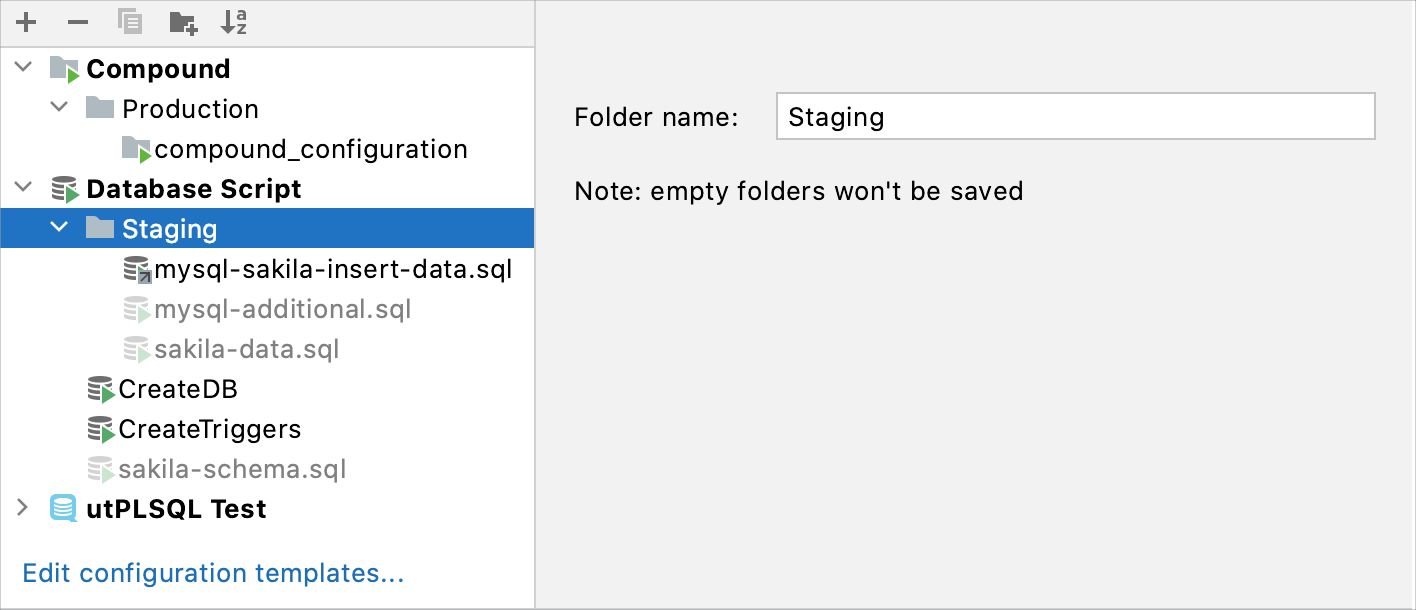
Task: Sort configurations alphabetically
Action: pos(233,22)
